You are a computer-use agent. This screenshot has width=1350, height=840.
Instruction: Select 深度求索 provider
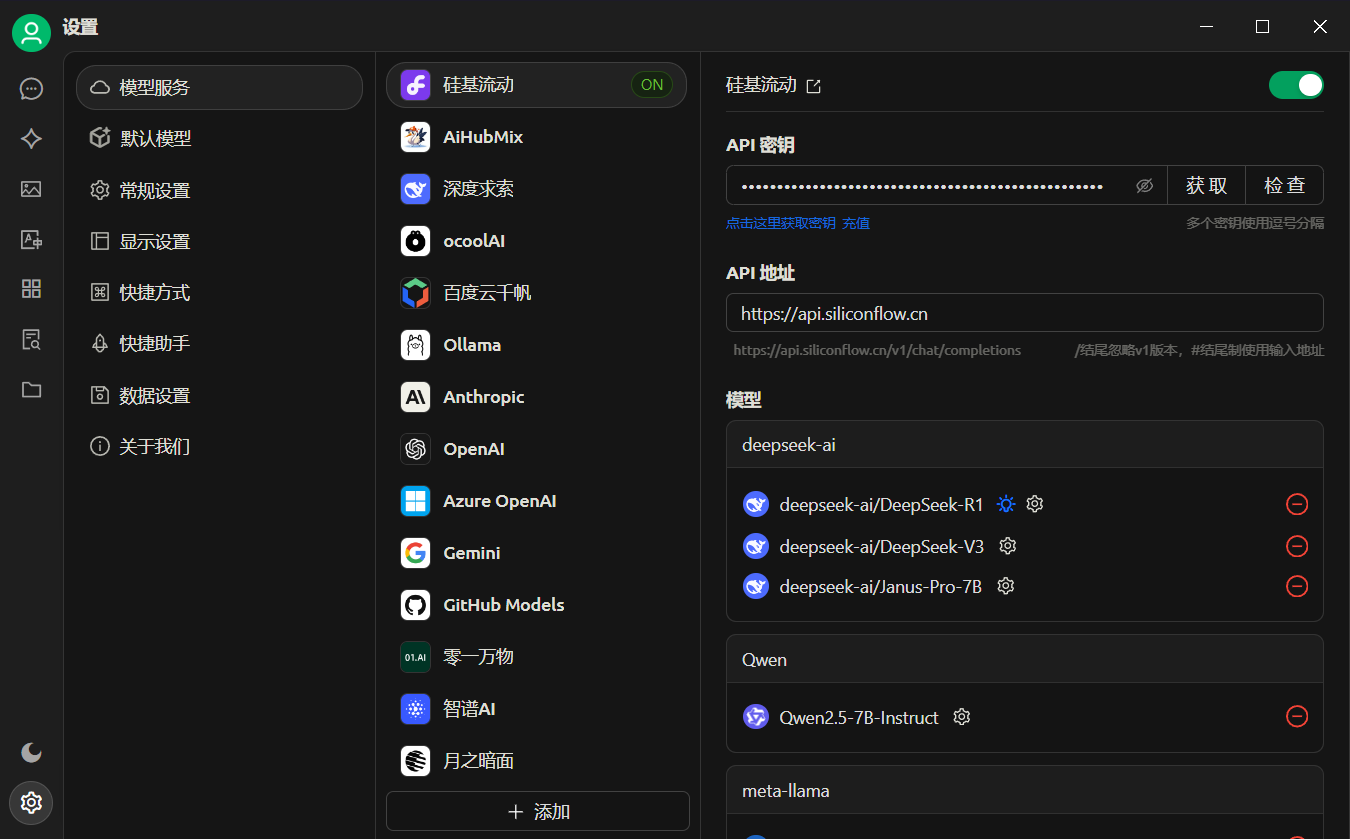click(537, 189)
